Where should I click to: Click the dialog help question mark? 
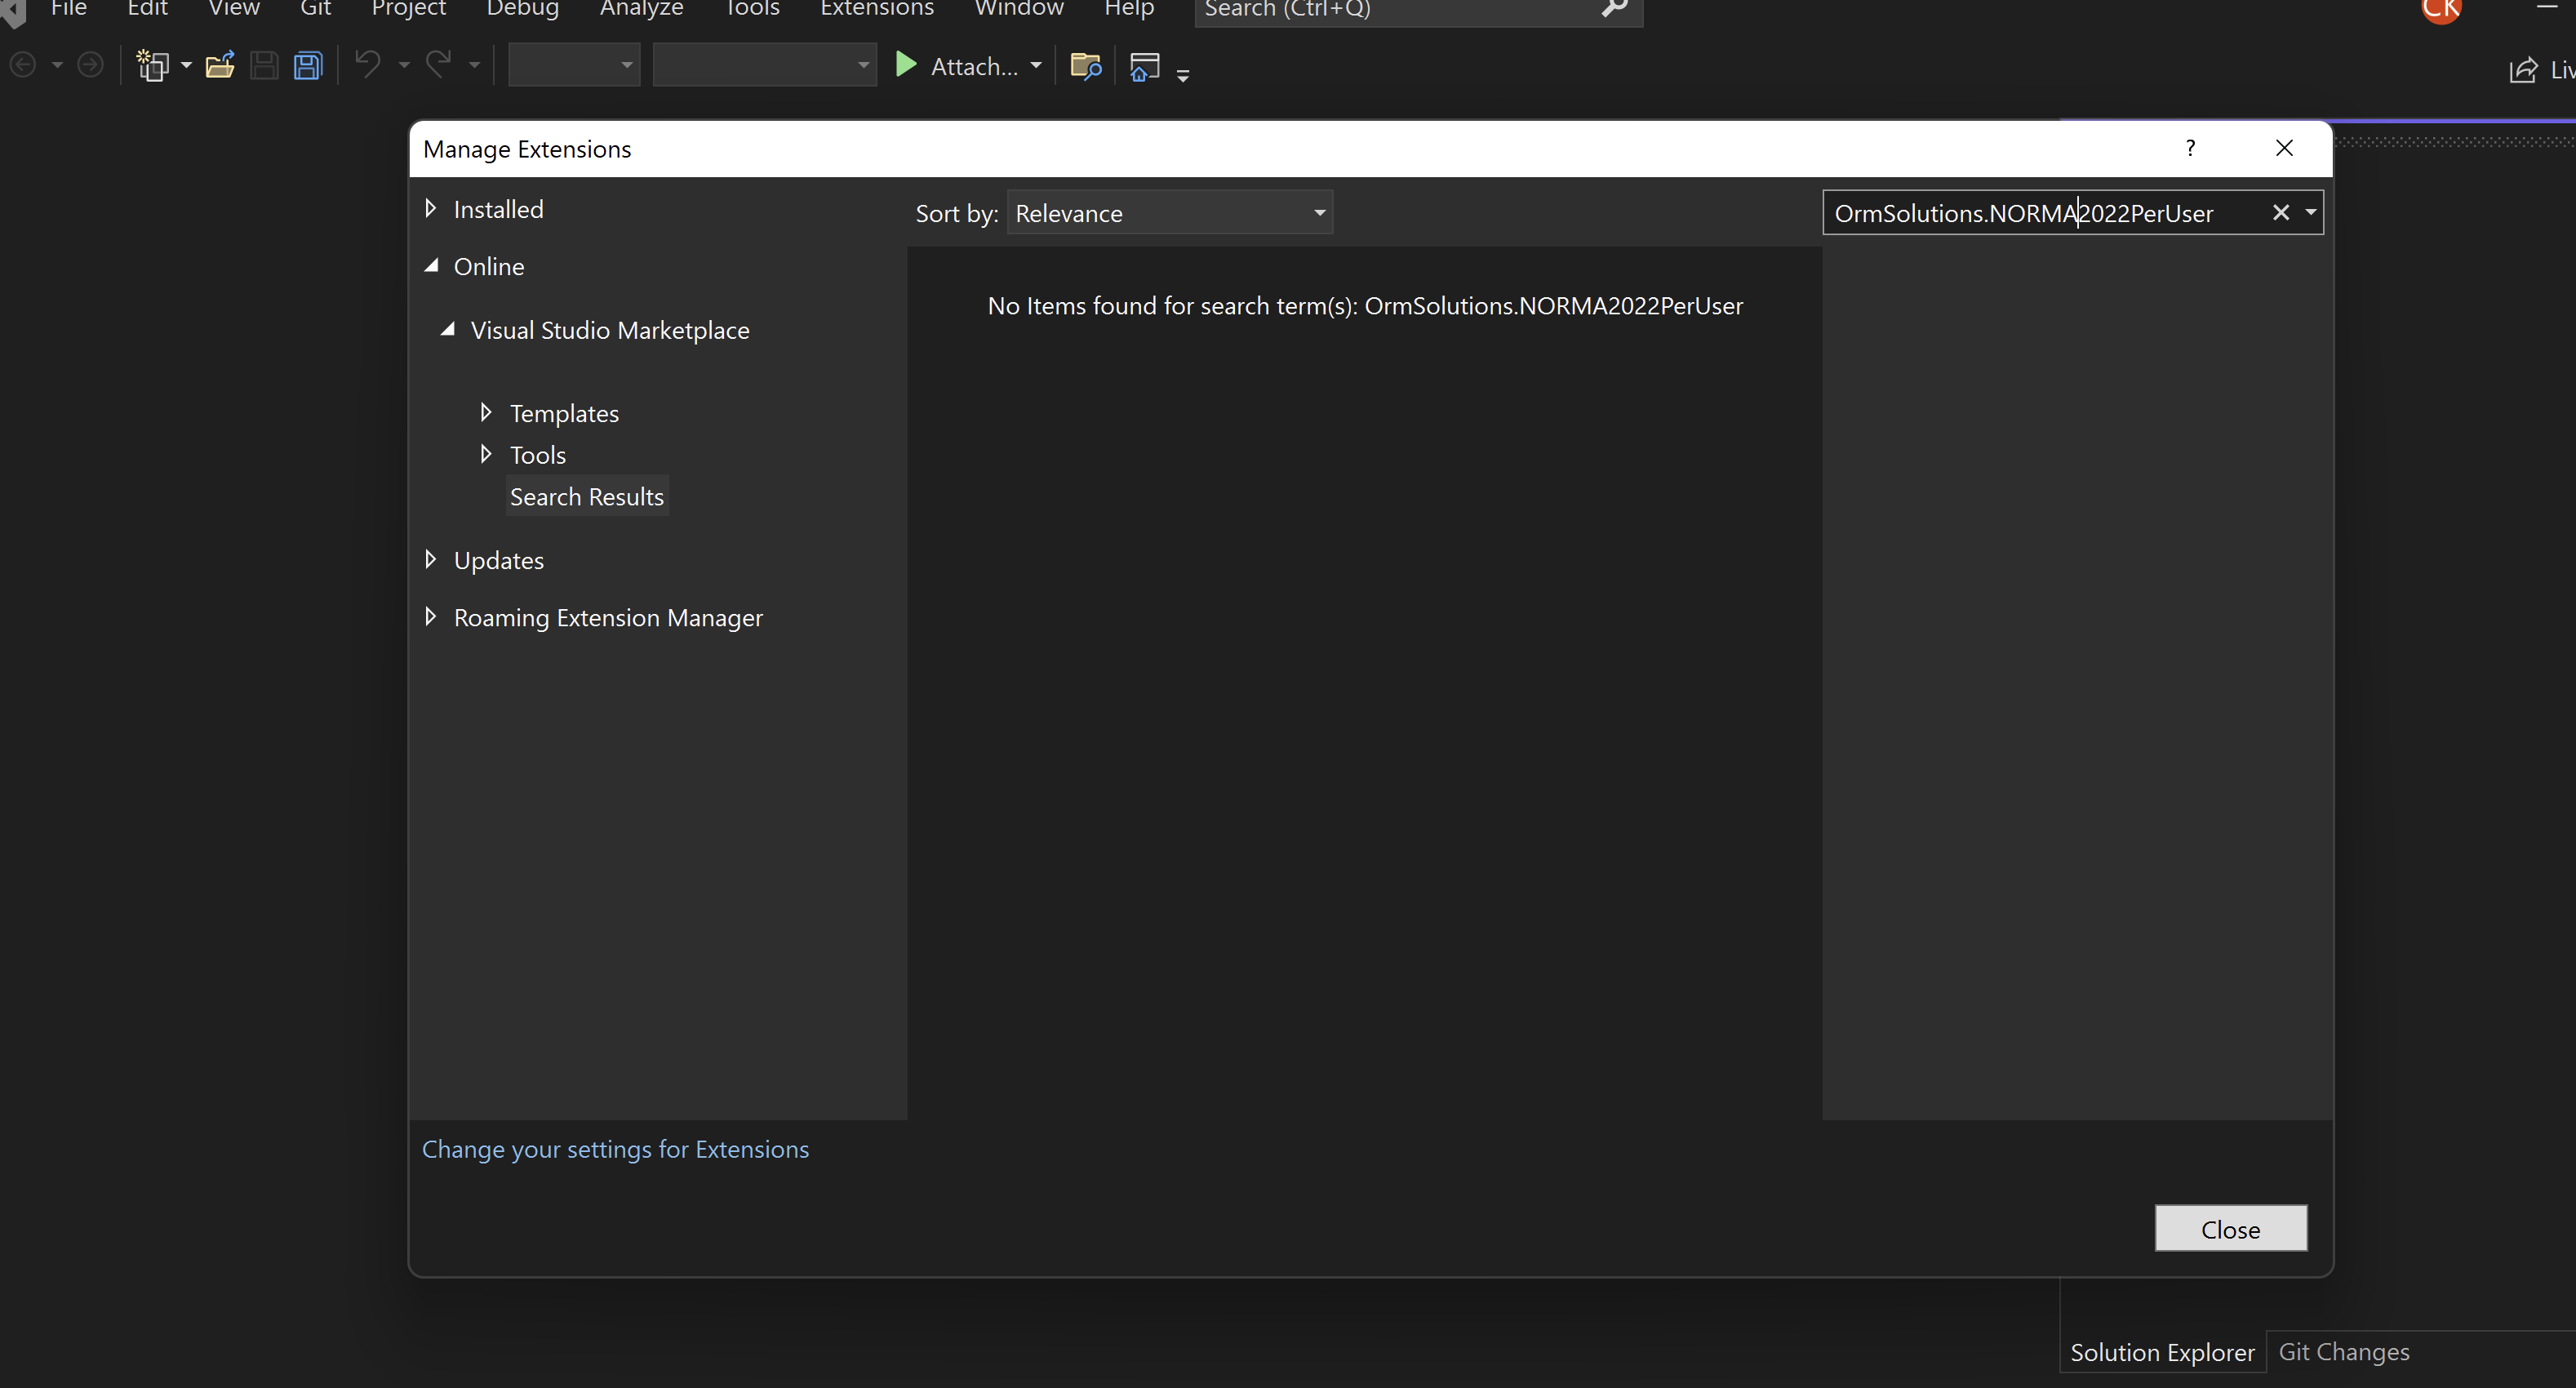(2190, 148)
